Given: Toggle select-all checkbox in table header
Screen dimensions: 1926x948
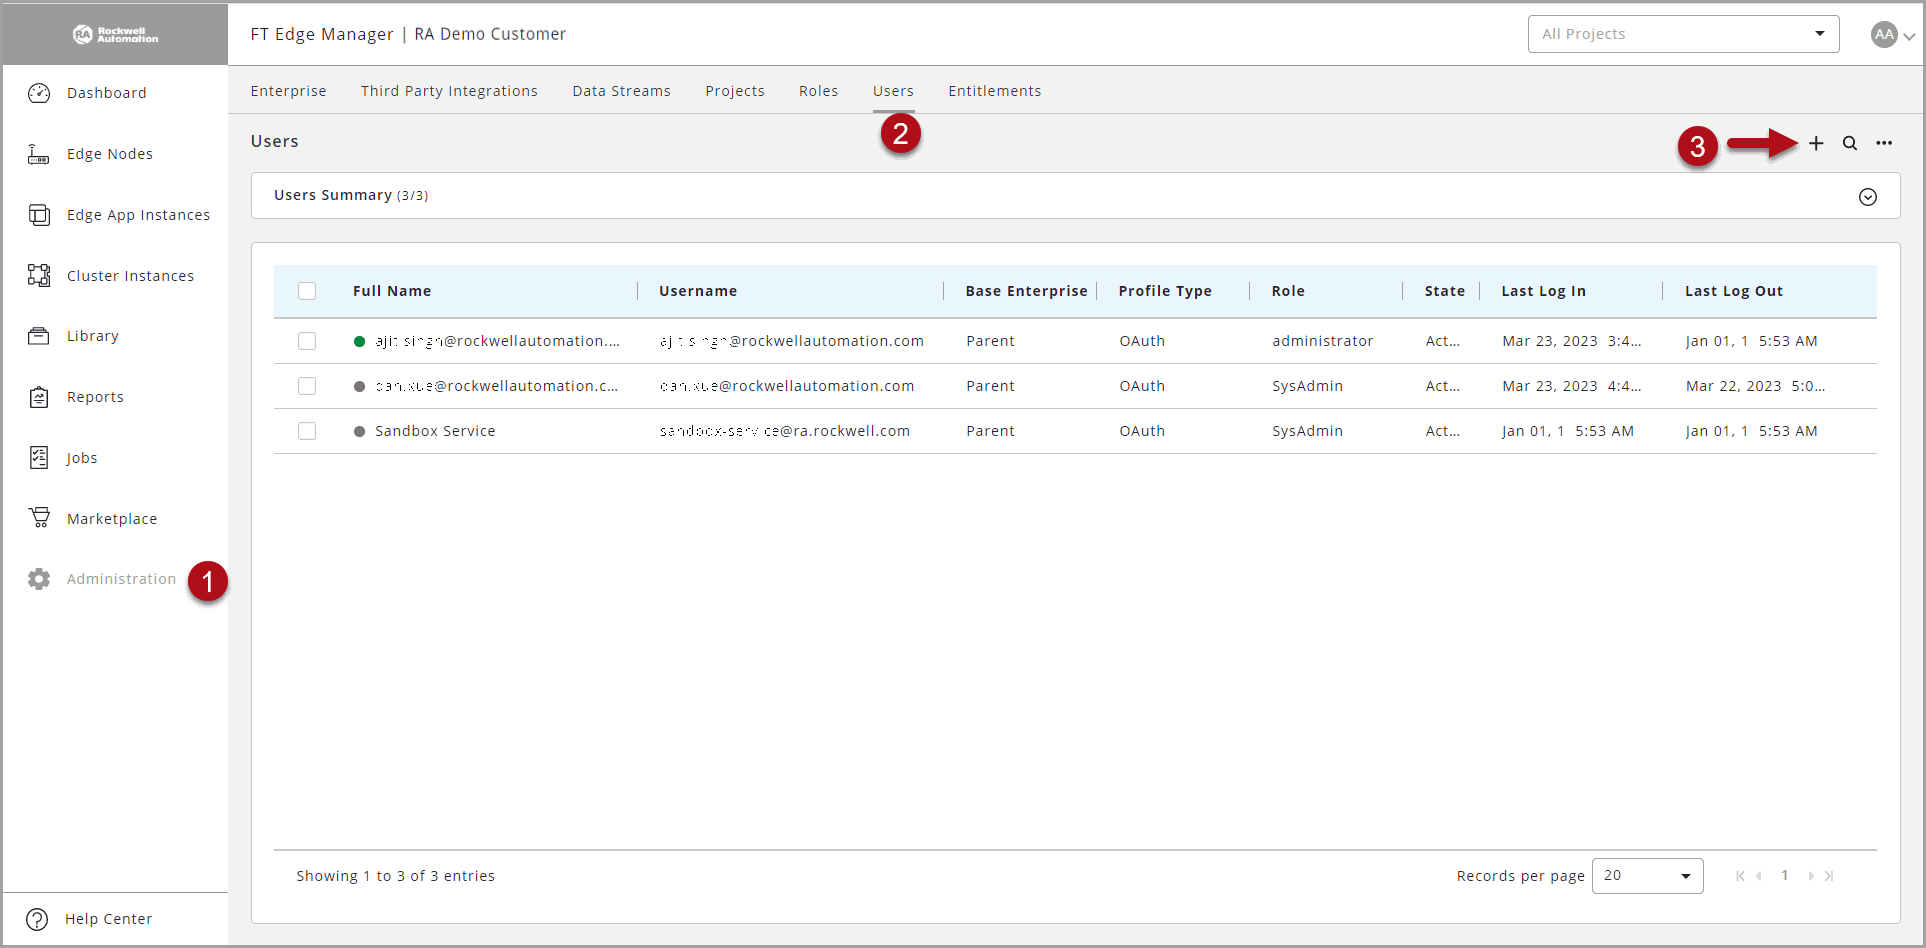Looking at the screenshot, I should (x=307, y=291).
